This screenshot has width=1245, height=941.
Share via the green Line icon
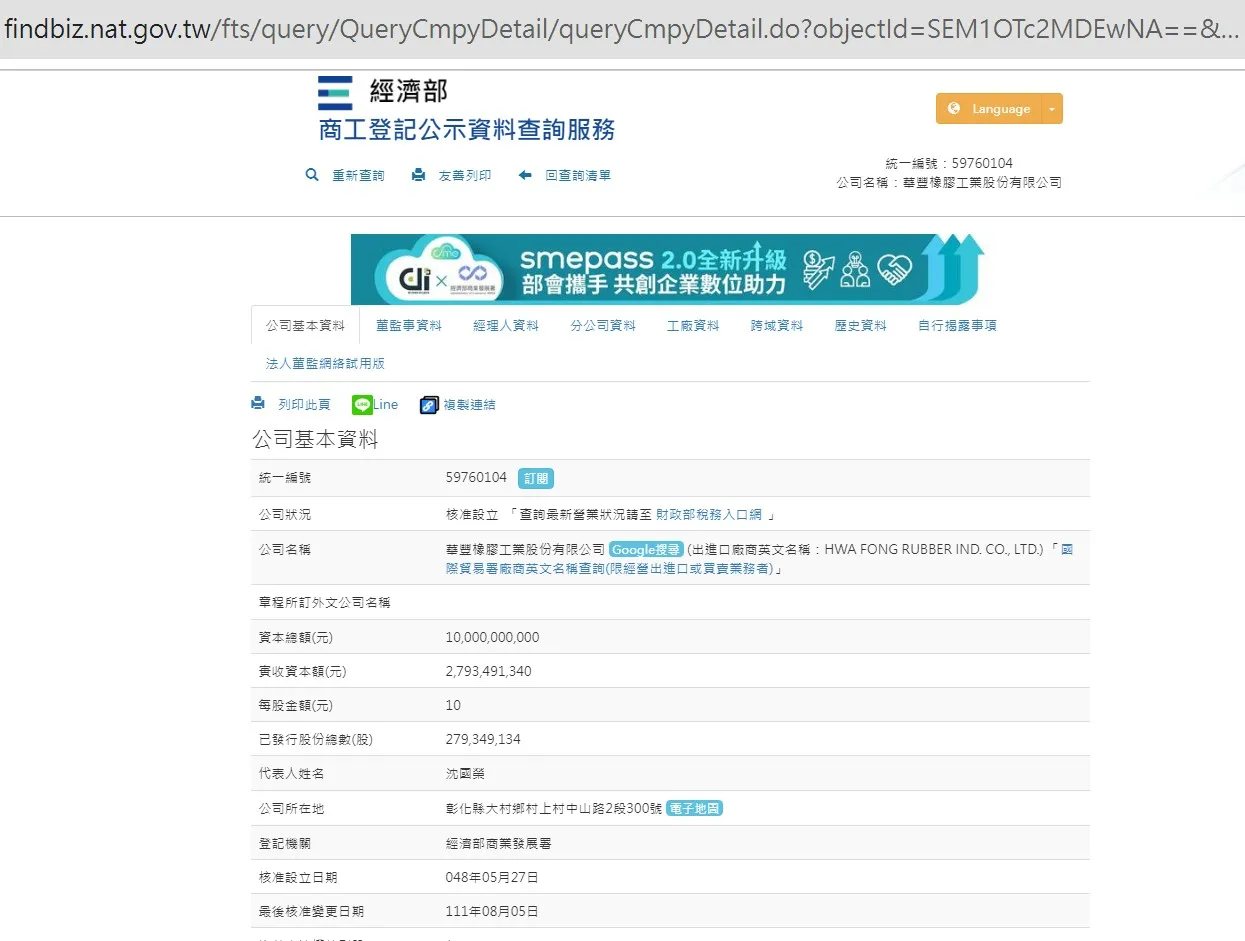pos(362,405)
